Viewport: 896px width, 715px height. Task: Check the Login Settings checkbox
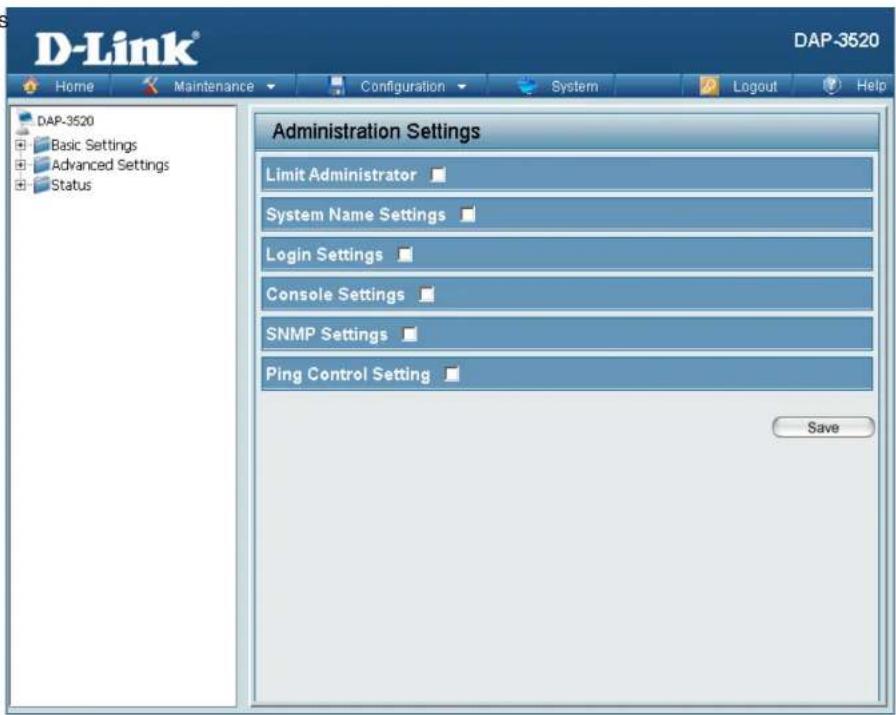pyautogui.click(x=405, y=254)
